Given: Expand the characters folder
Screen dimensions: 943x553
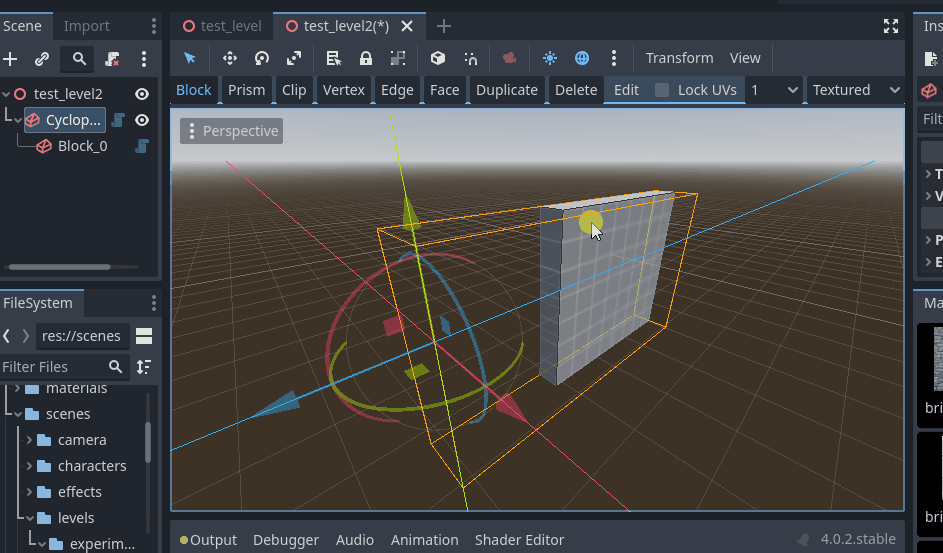Looking at the screenshot, I should pos(29,466).
